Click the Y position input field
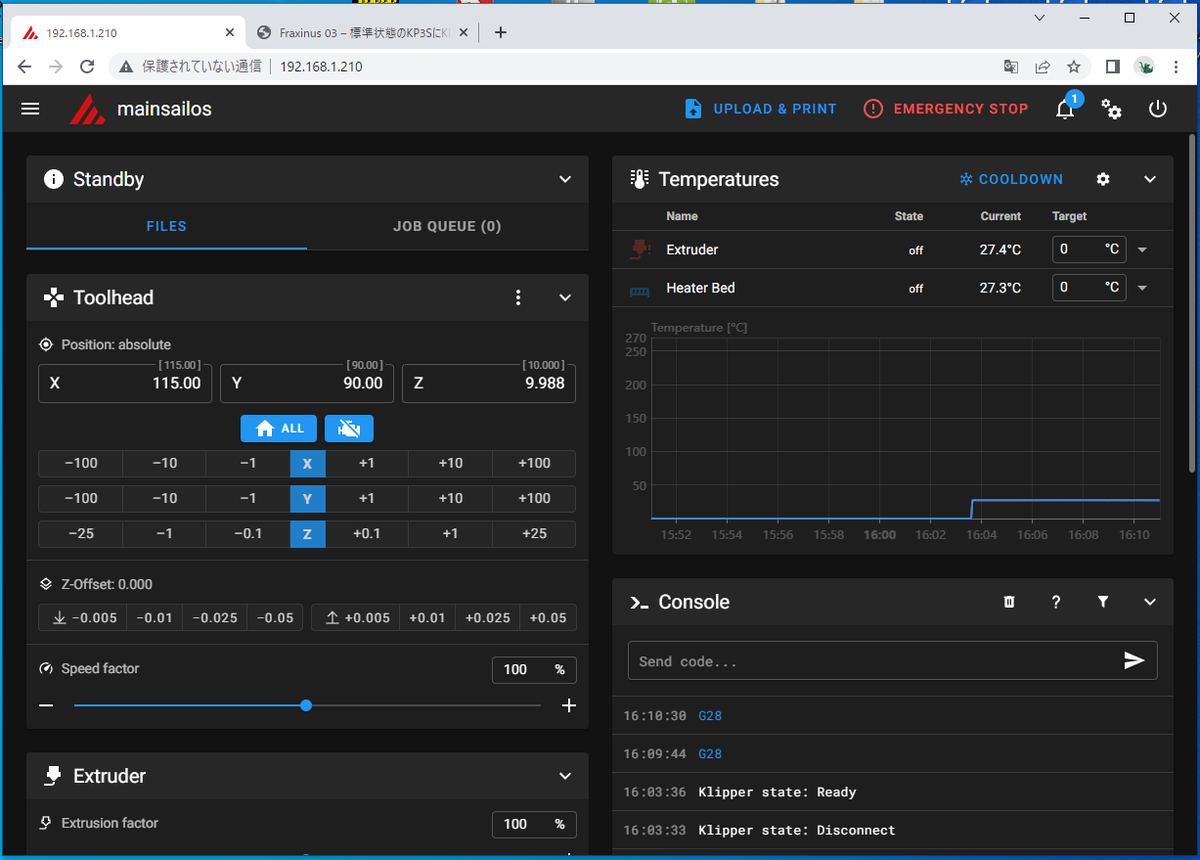This screenshot has height=860, width=1200. [x=307, y=383]
